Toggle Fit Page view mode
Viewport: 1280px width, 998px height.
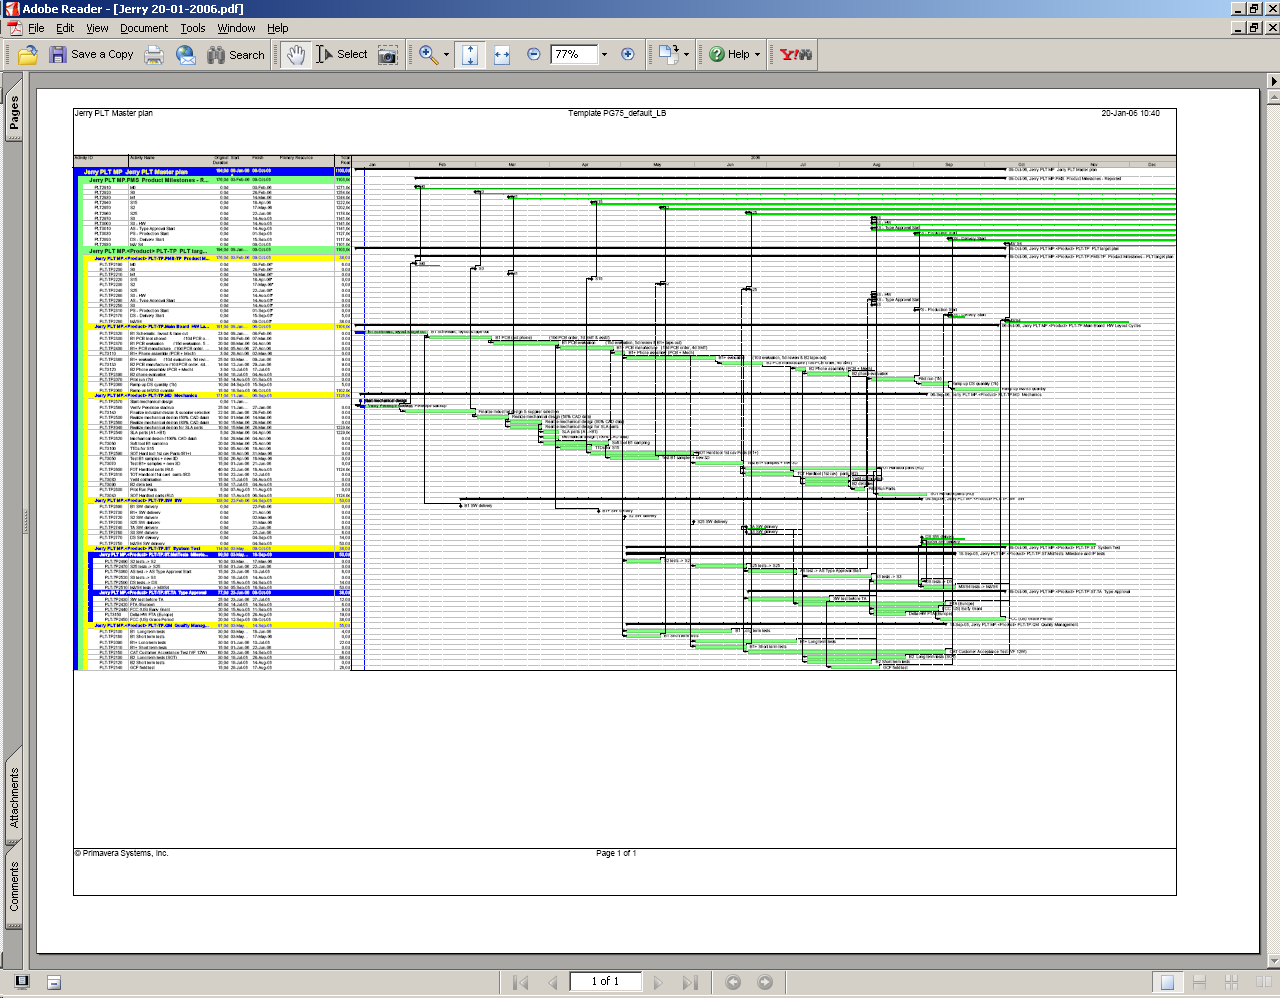pyautogui.click(x=470, y=55)
